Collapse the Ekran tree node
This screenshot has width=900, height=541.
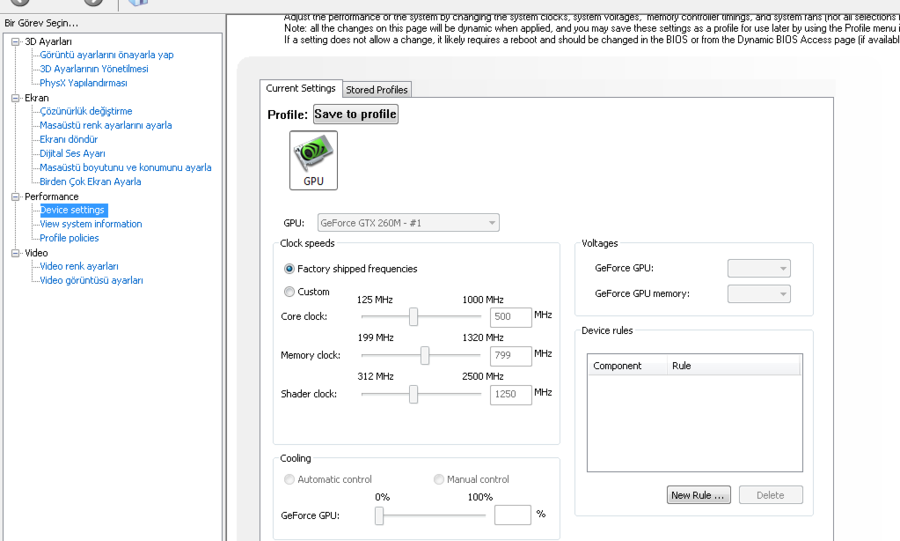point(15,98)
